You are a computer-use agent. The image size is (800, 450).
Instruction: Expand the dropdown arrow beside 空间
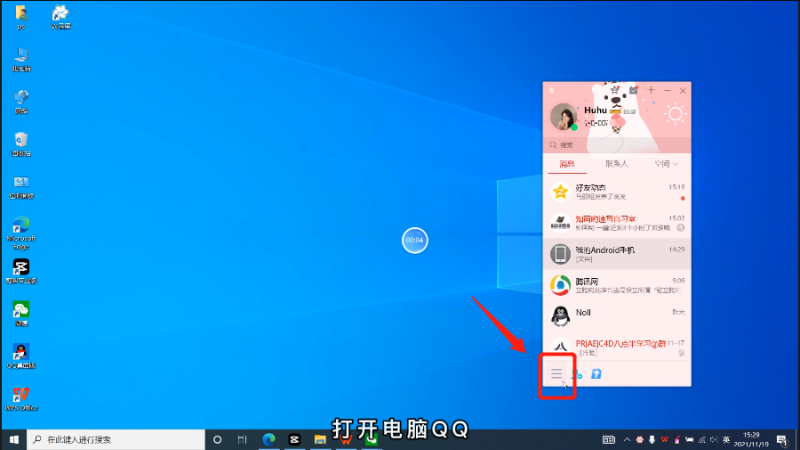(675, 164)
